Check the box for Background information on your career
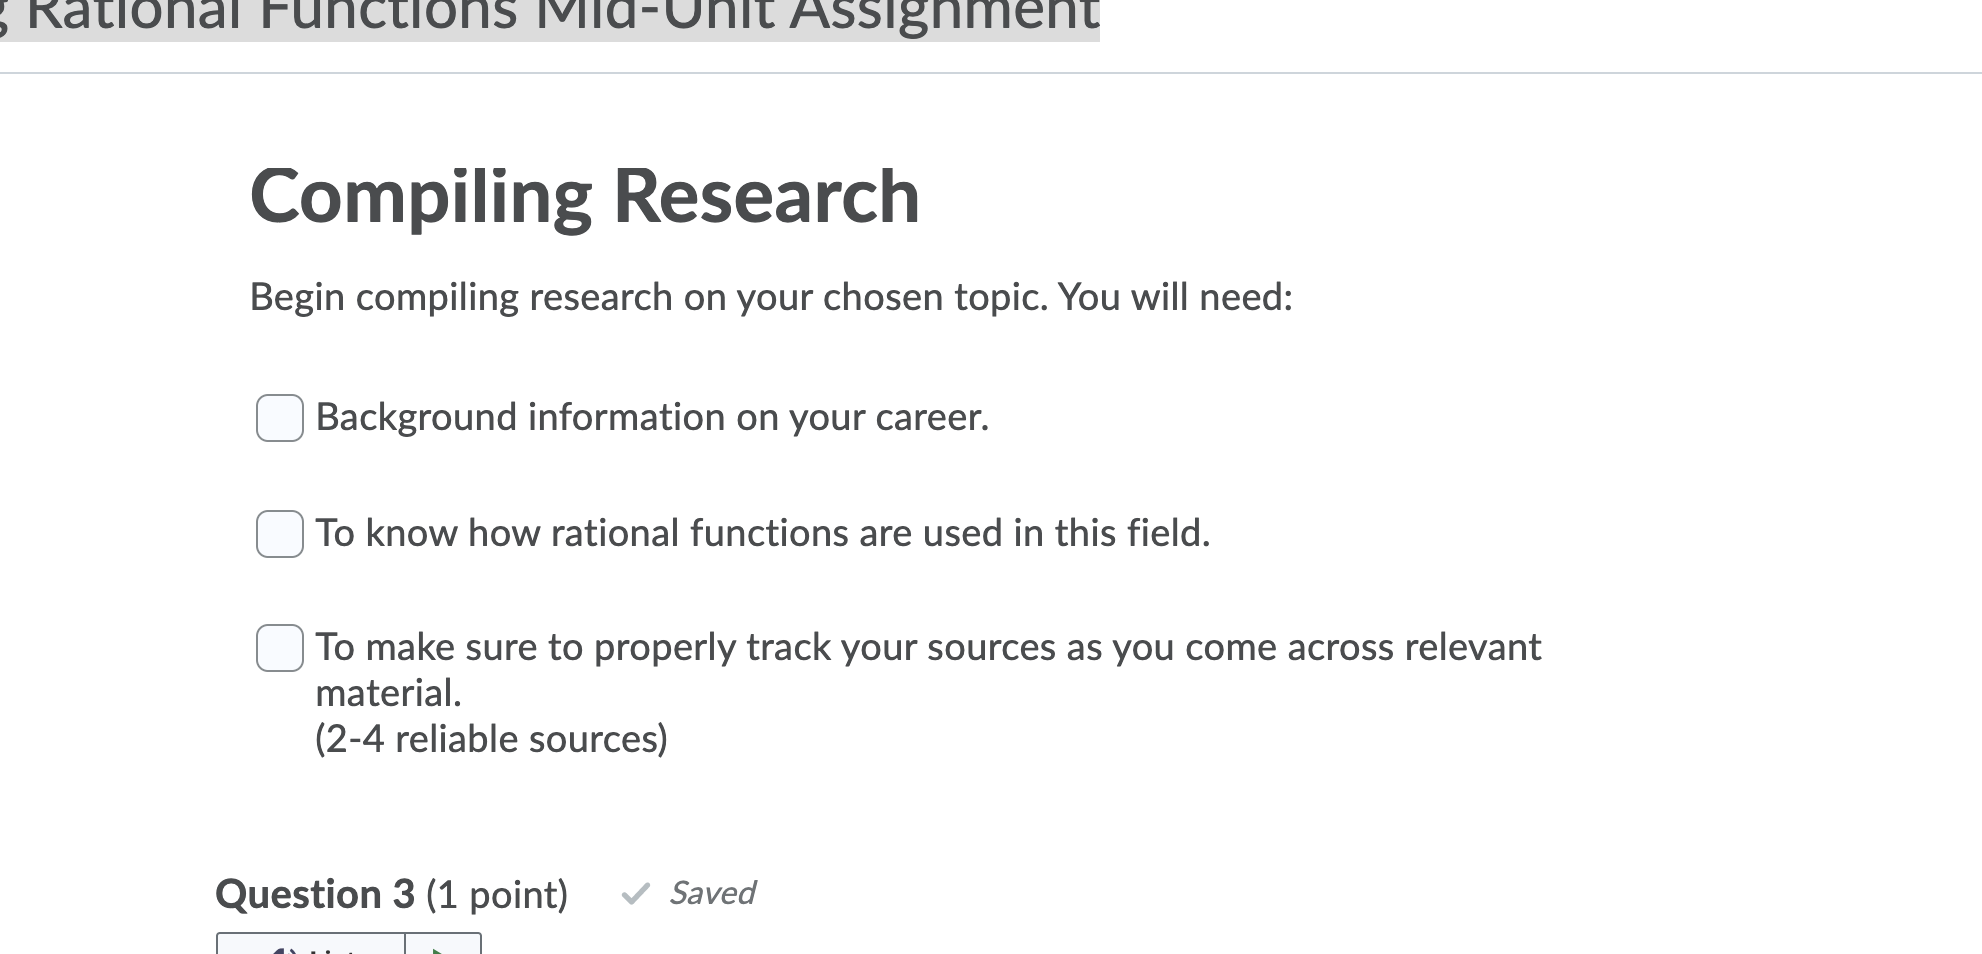Screen dimensions: 1982x954 (279, 419)
